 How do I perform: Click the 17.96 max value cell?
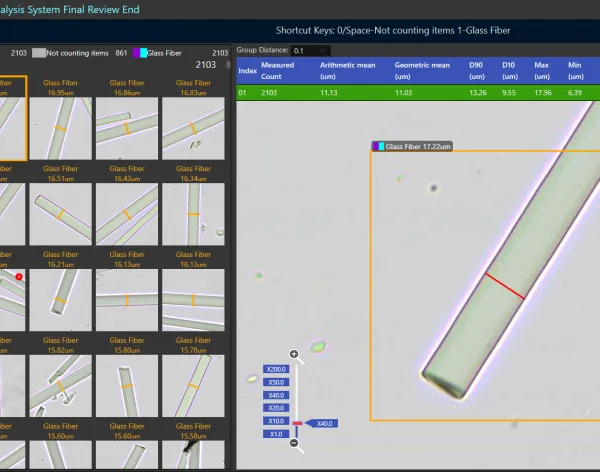(543, 93)
